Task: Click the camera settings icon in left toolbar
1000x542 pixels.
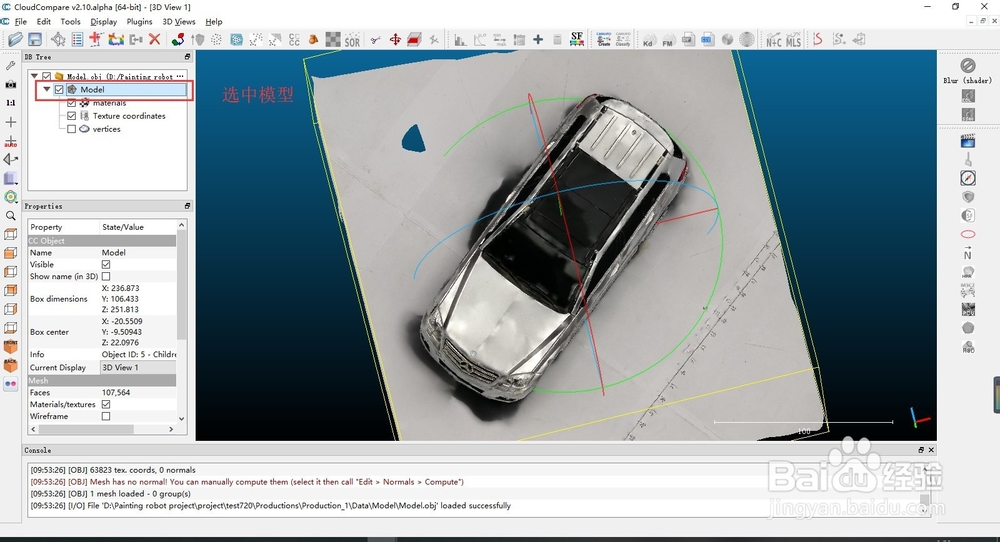Action: coord(11,84)
